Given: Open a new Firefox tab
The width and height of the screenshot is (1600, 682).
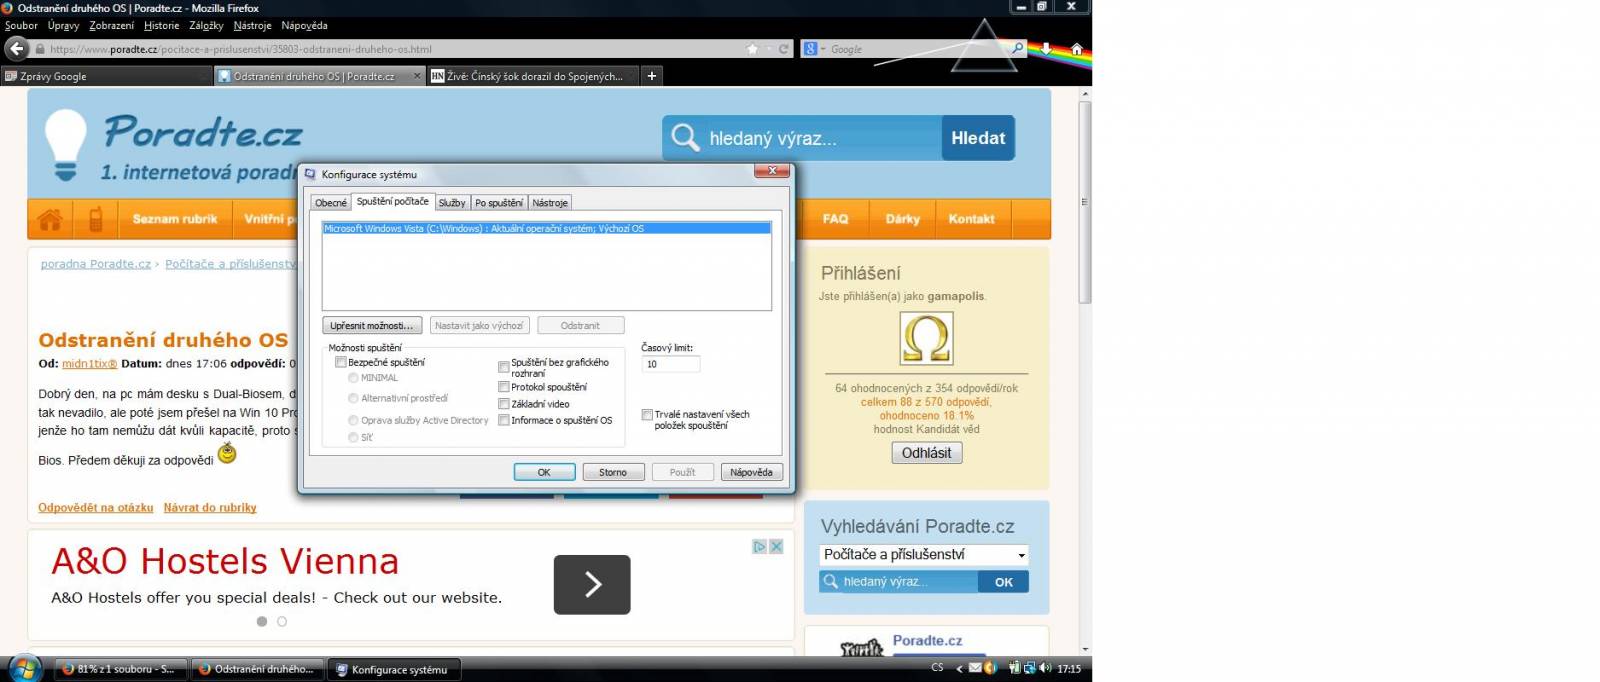Looking at the screenshot, I should coord(651,76).
